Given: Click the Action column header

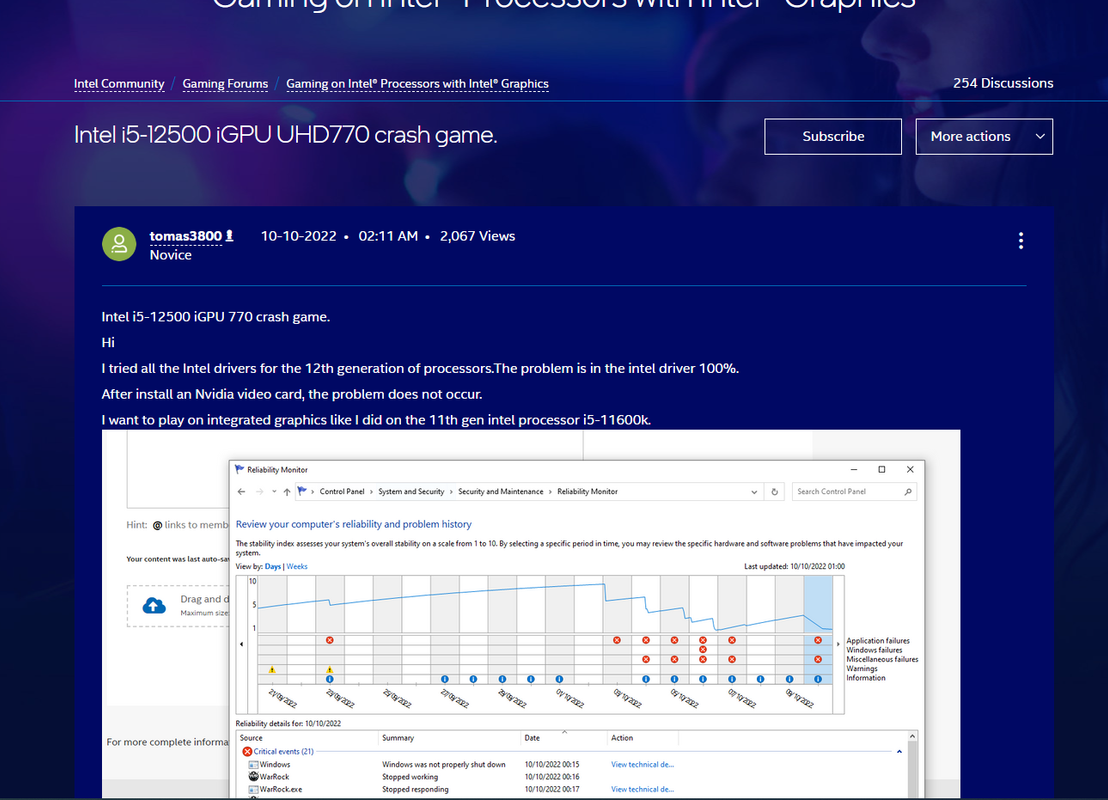Looking at the screenshot, I should tap(622, 738).
